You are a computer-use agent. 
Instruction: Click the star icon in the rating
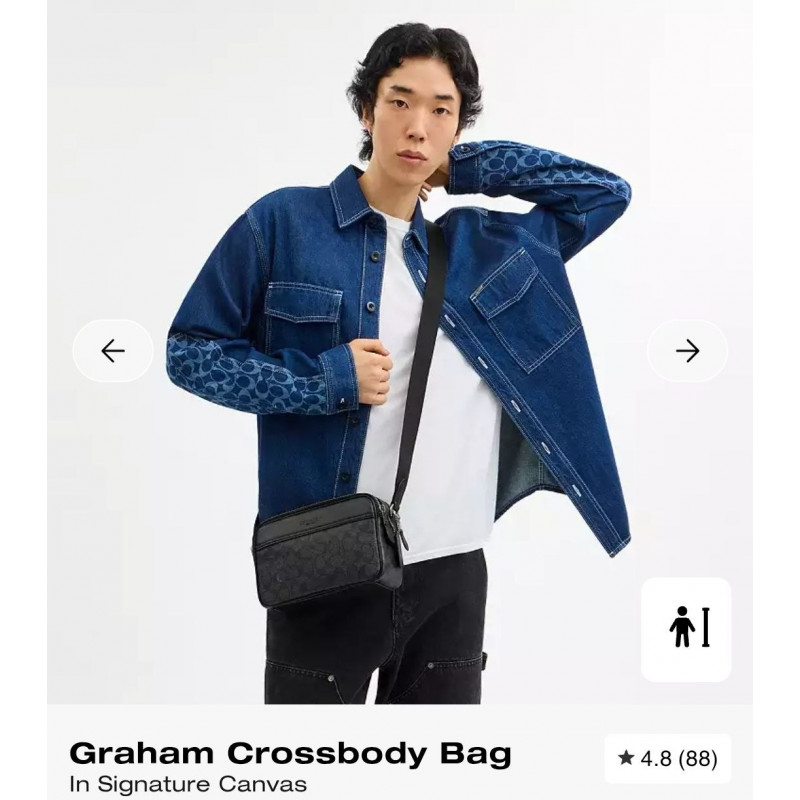(x=626, y=758)
